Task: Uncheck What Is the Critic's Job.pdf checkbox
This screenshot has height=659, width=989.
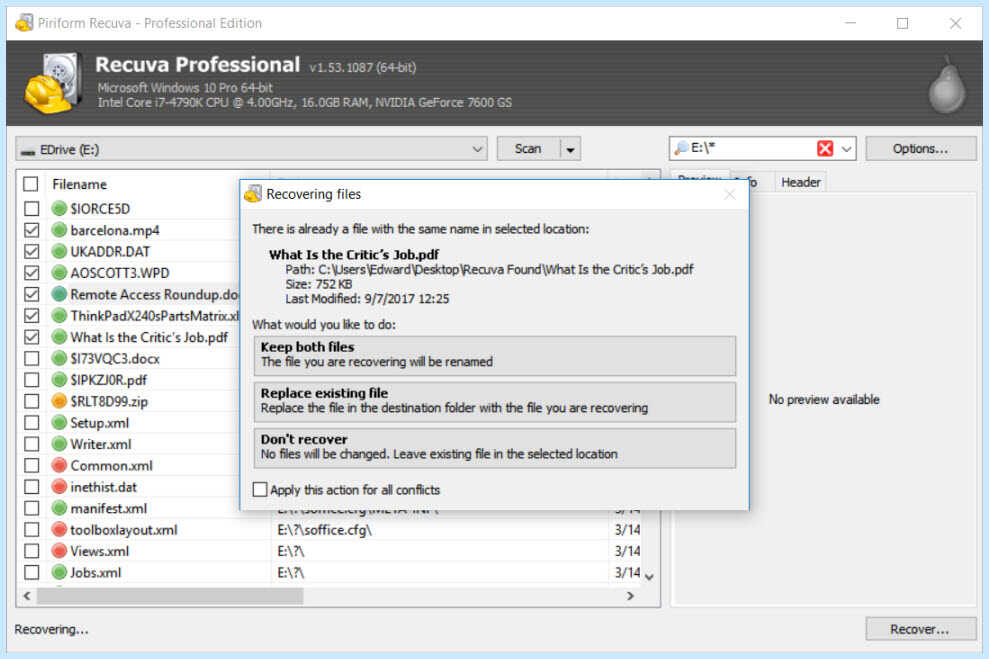Action: click(32, 337)
